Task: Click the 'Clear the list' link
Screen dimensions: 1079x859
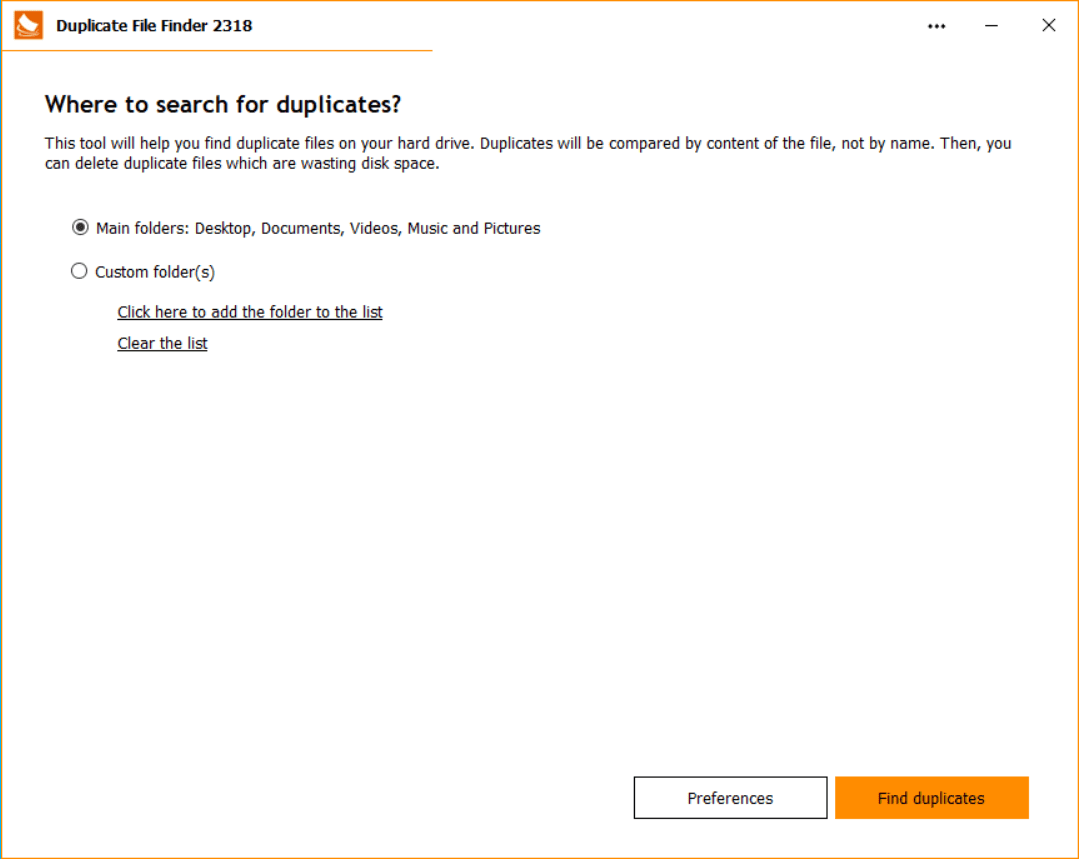Action: tap(162, 344)
